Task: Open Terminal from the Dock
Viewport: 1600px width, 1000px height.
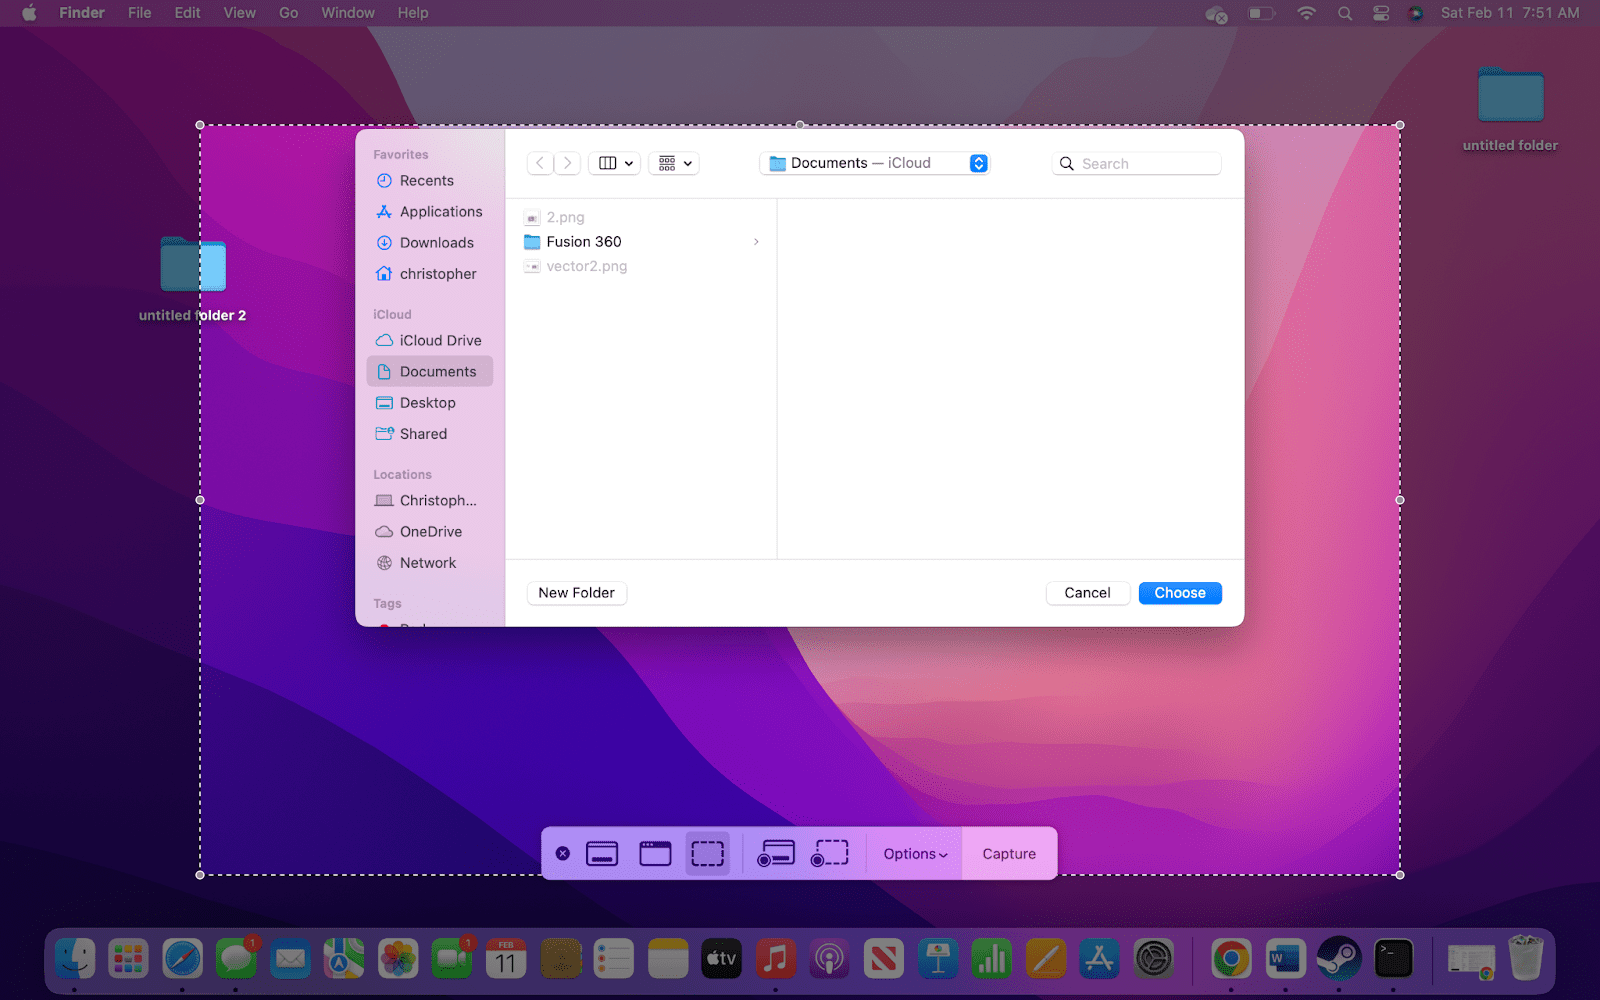Action: (x=1393, y=960)
